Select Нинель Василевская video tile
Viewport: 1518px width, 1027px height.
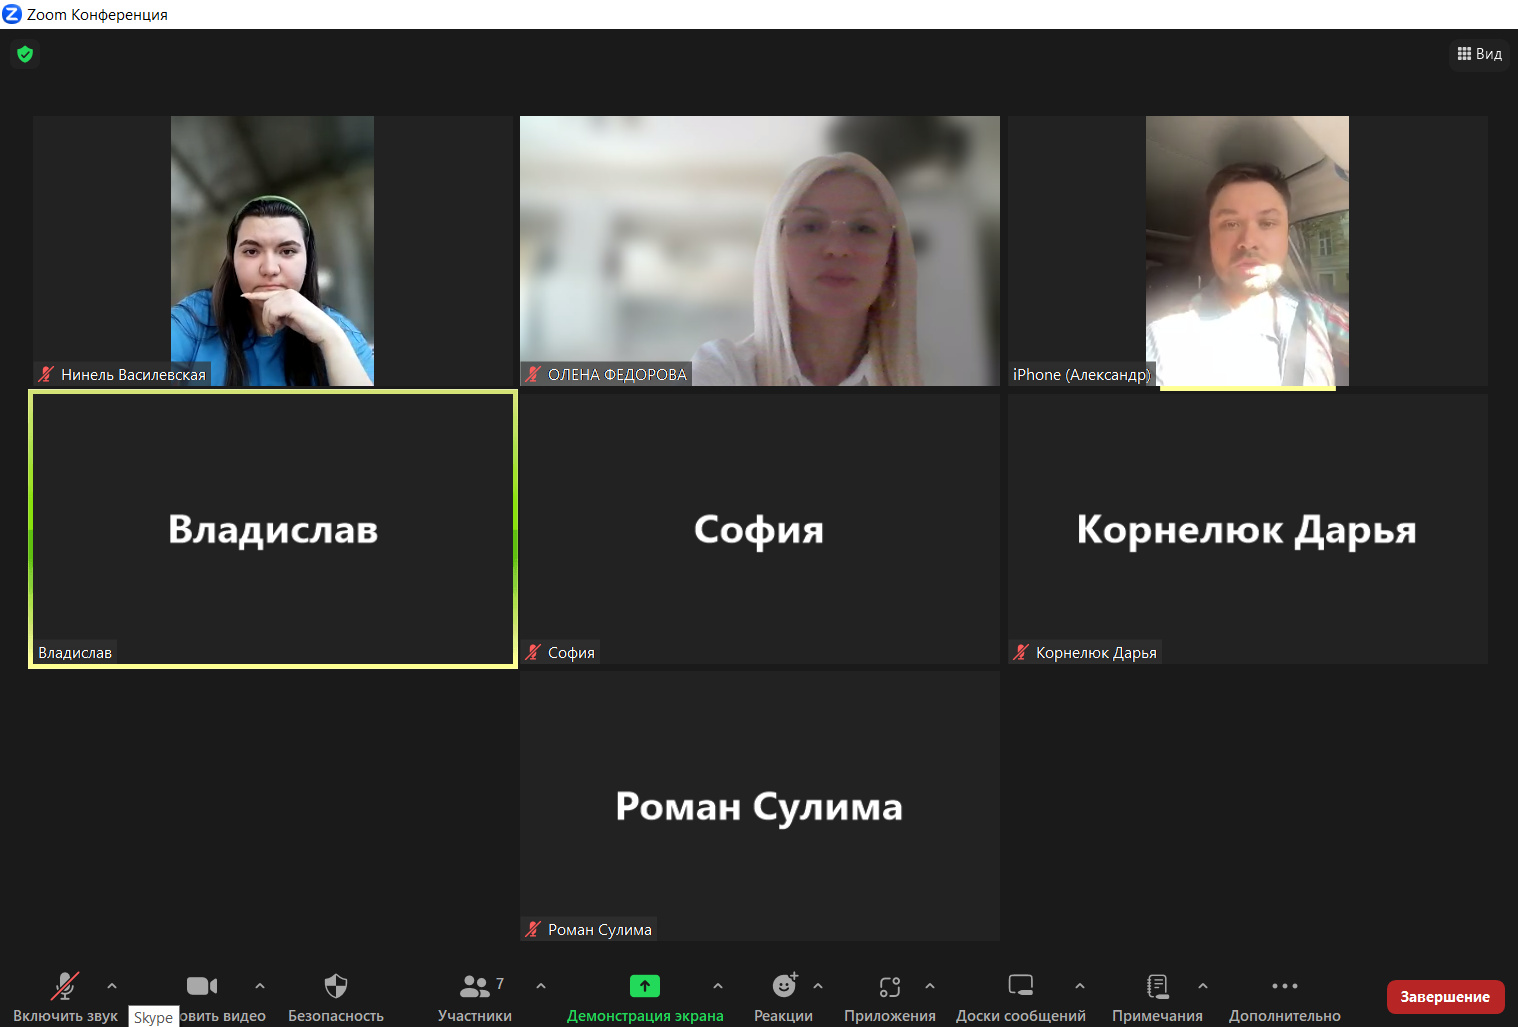pyautogui.click(x=273, y=251)
